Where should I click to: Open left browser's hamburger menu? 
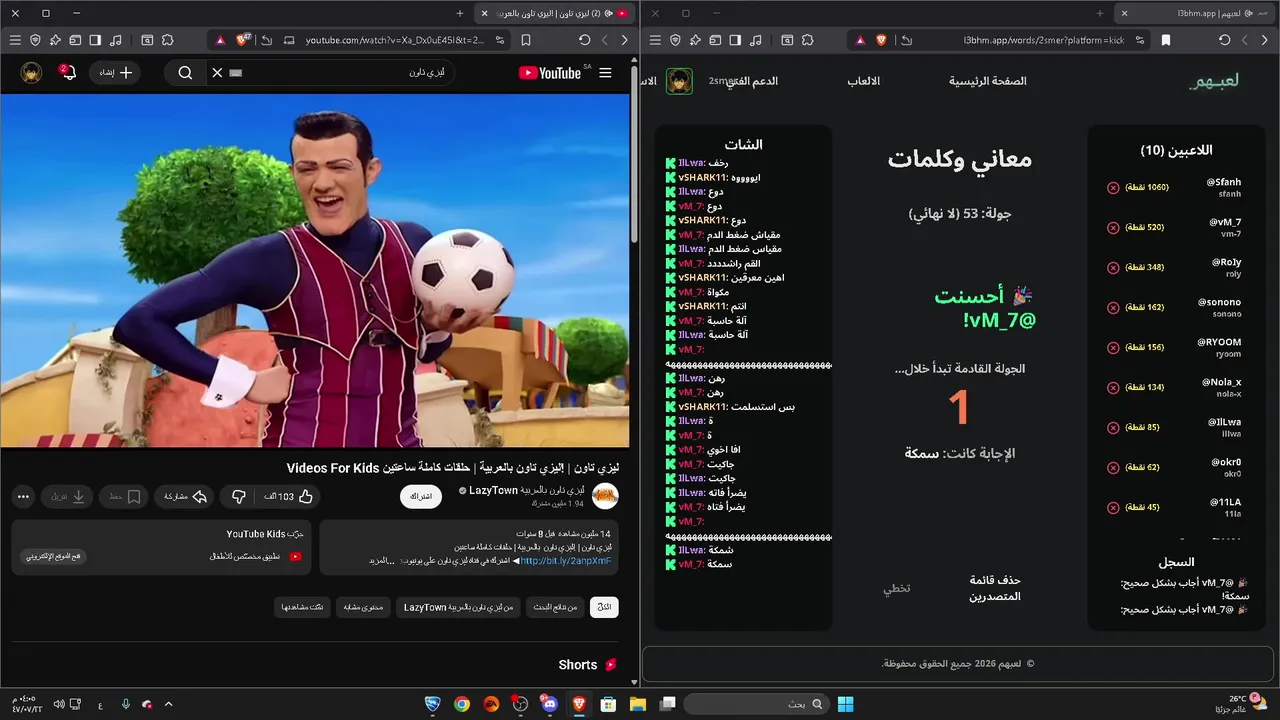15,40
